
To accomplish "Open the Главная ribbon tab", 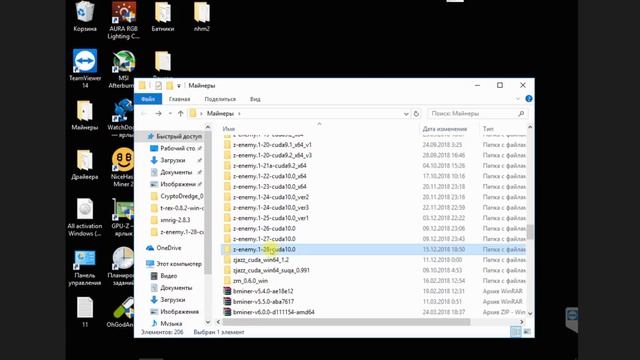I will [180, 99].
